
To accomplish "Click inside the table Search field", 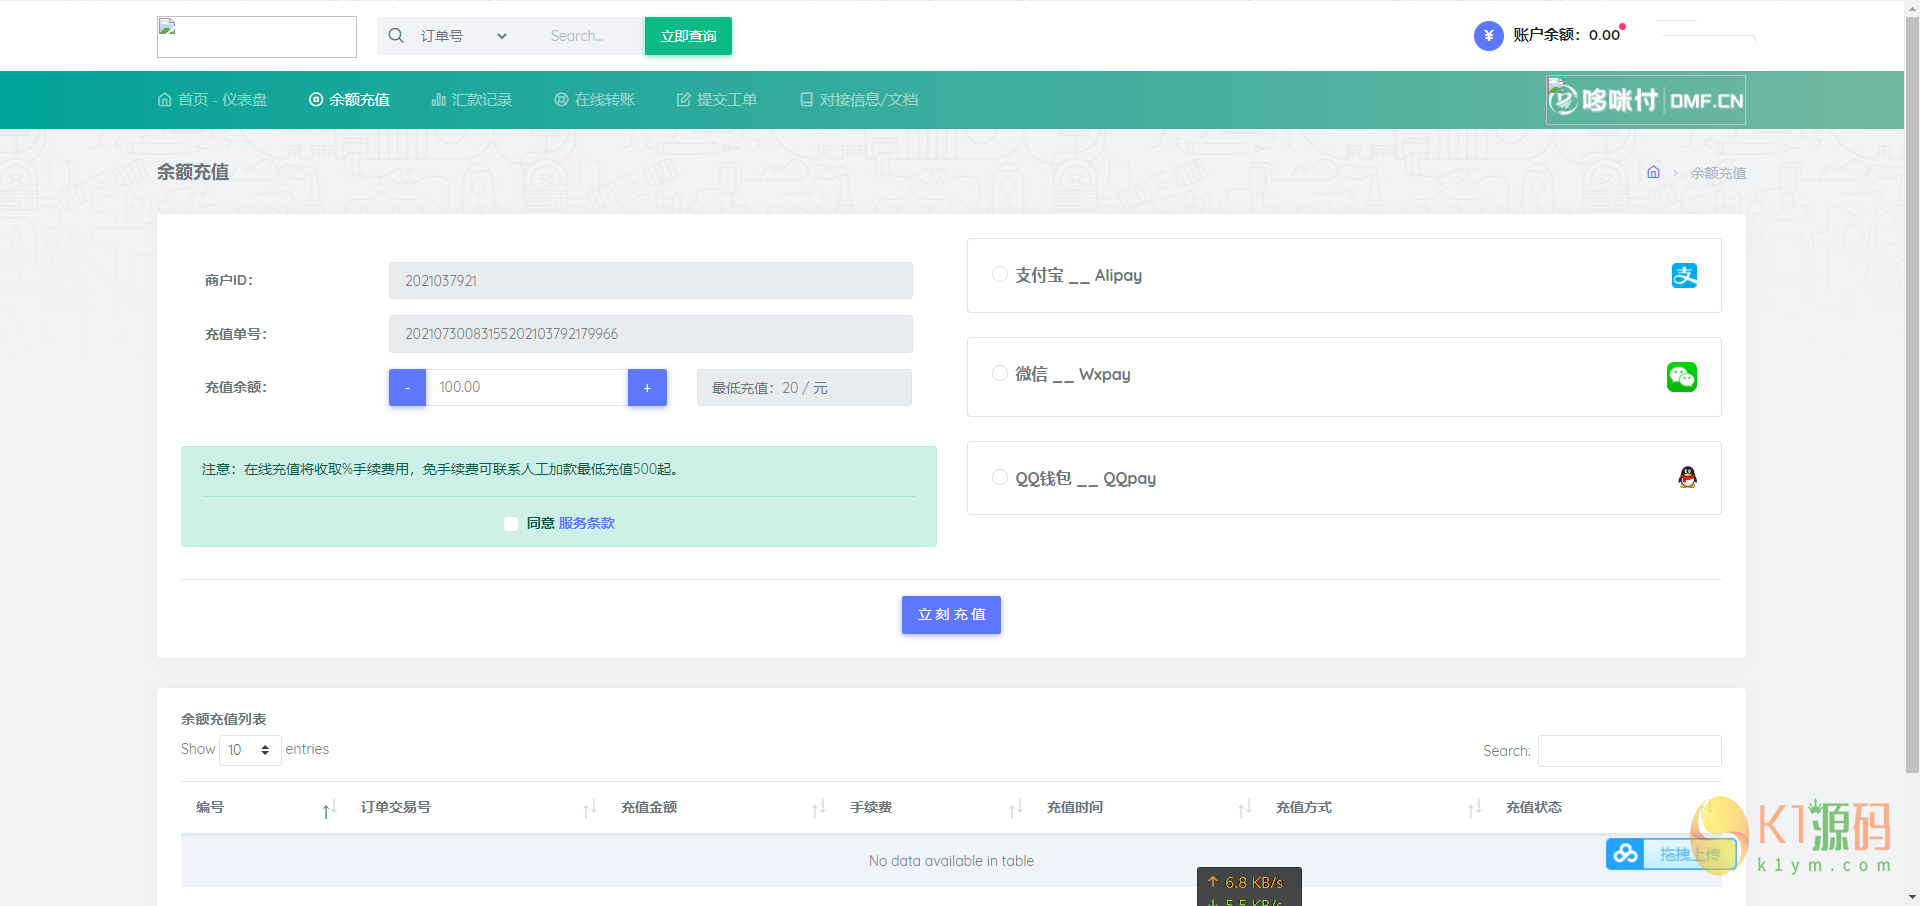I will [x=1628, y=751].
